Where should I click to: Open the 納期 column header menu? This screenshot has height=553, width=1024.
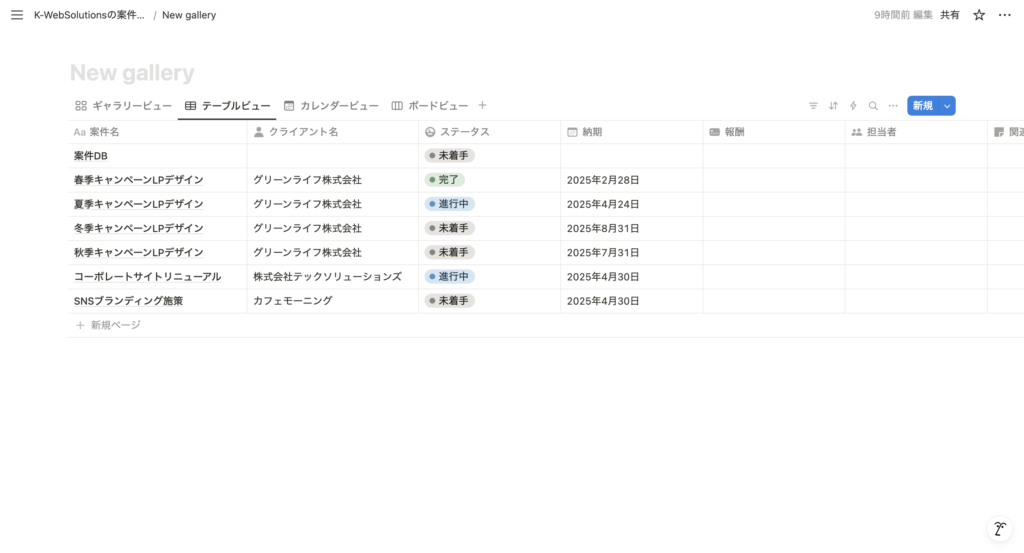[592, 132]
